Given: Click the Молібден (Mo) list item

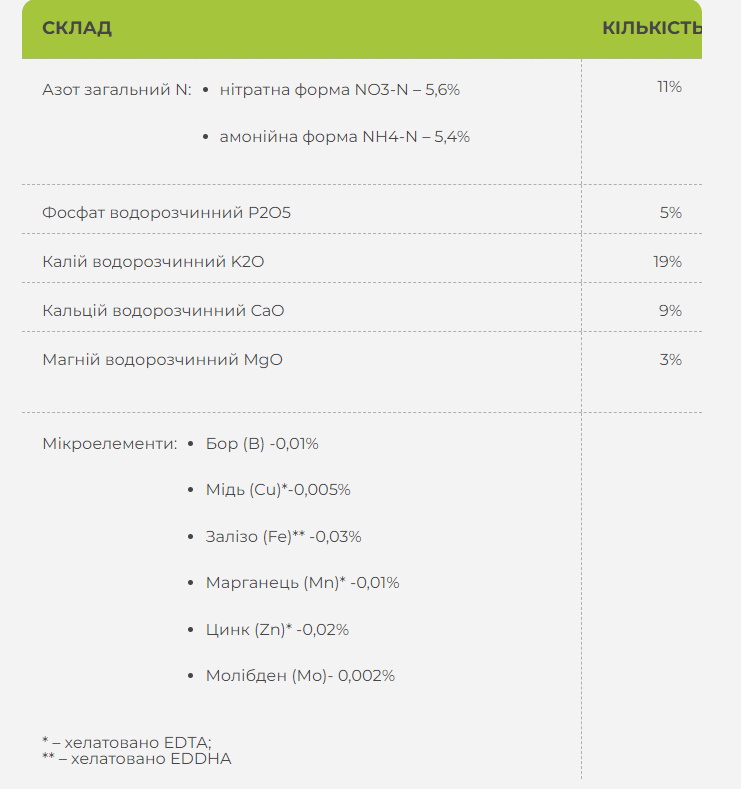Looking at the screenshot, I should (300, 676).
